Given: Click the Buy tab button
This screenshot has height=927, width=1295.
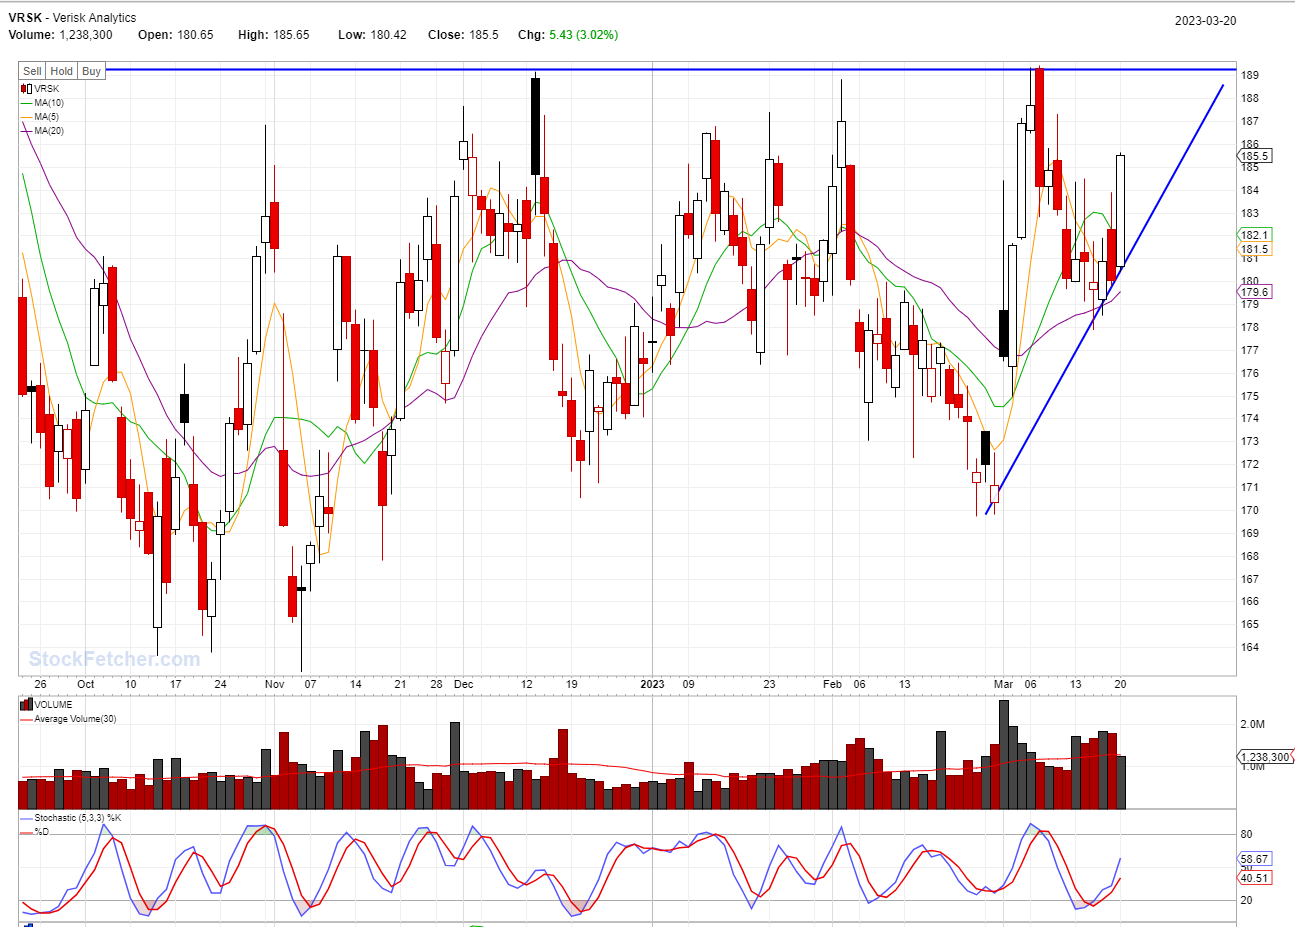Looking at the screenshot, I should [91, 71].
